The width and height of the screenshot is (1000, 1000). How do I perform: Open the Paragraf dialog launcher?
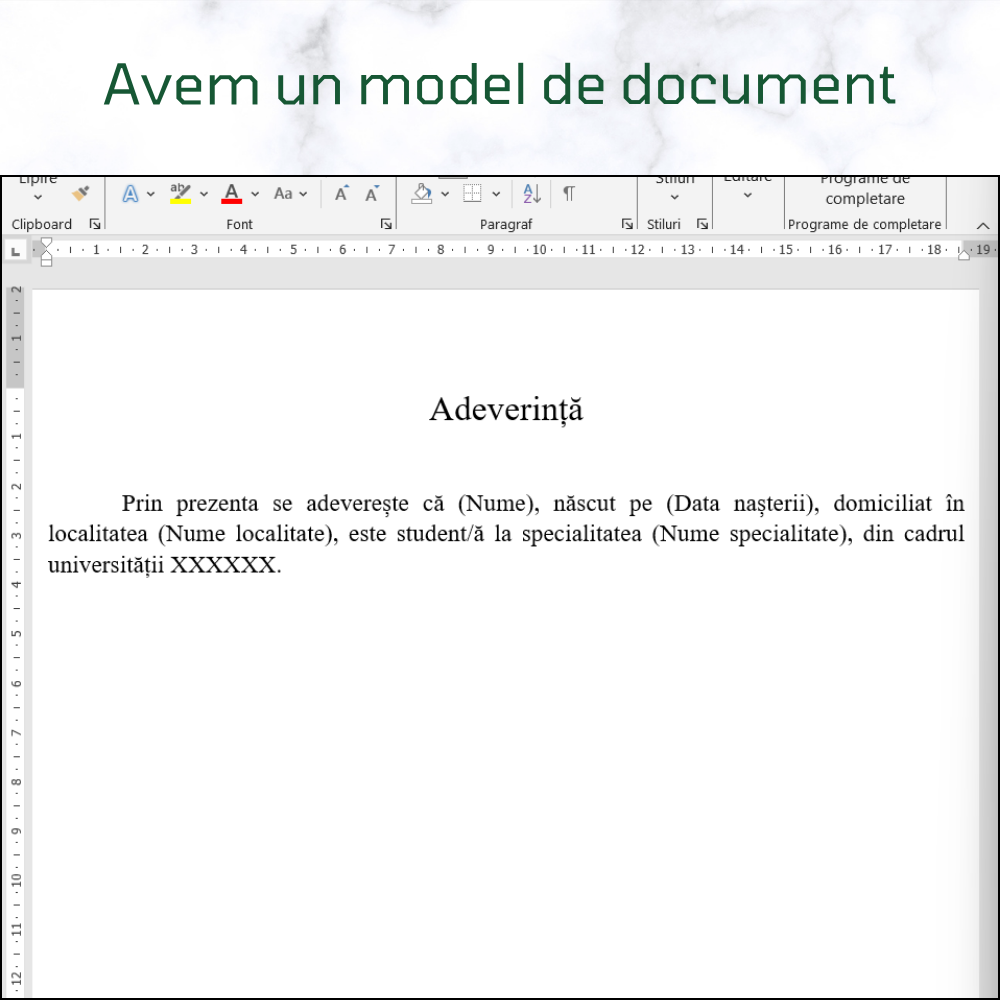pyautogui.click(x=627, y=224)
